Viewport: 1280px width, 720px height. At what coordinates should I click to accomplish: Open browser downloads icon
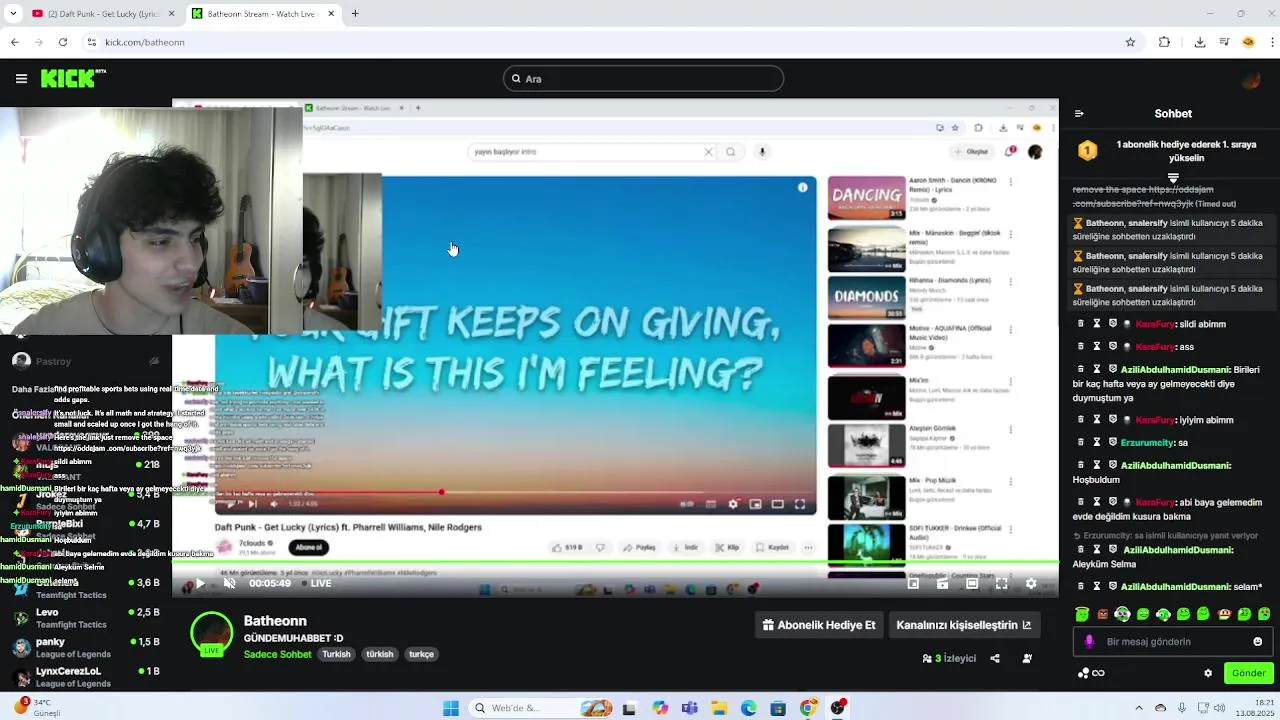pos(1199,42)
